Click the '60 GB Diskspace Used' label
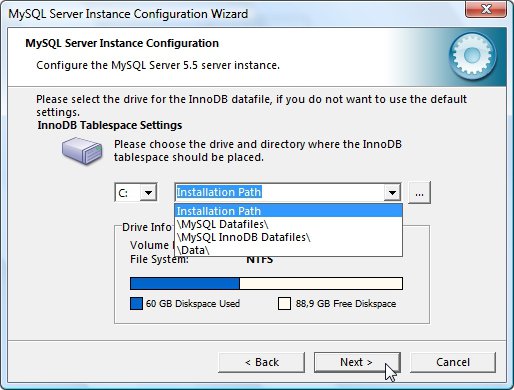This screenshot has height=390, width=514. tap(193, 304)
